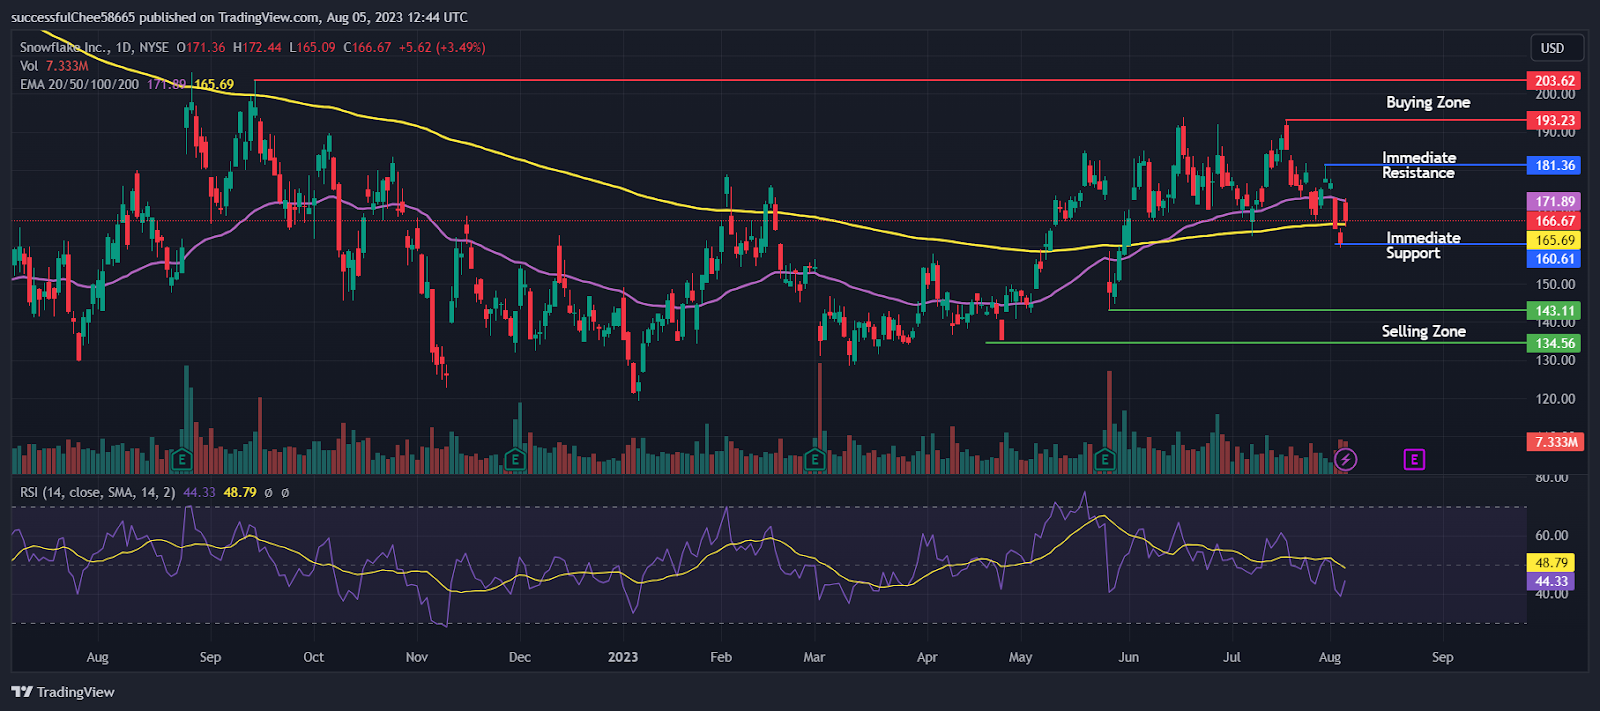Click the C166.67 close value
This screenshot has height=711, width=1600.
(x=367, y=47)
